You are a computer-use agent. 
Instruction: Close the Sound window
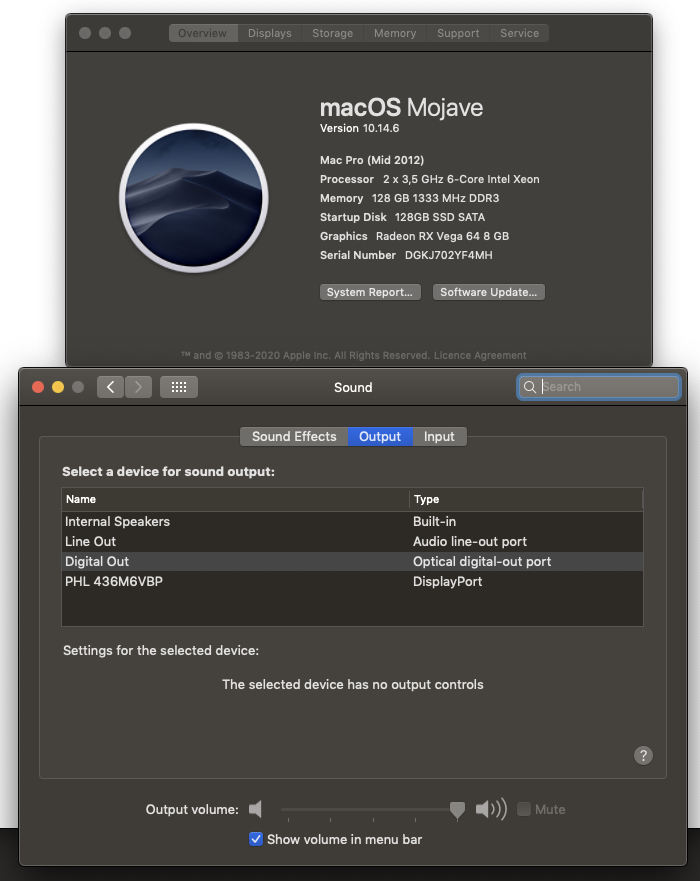pos(38,387)
